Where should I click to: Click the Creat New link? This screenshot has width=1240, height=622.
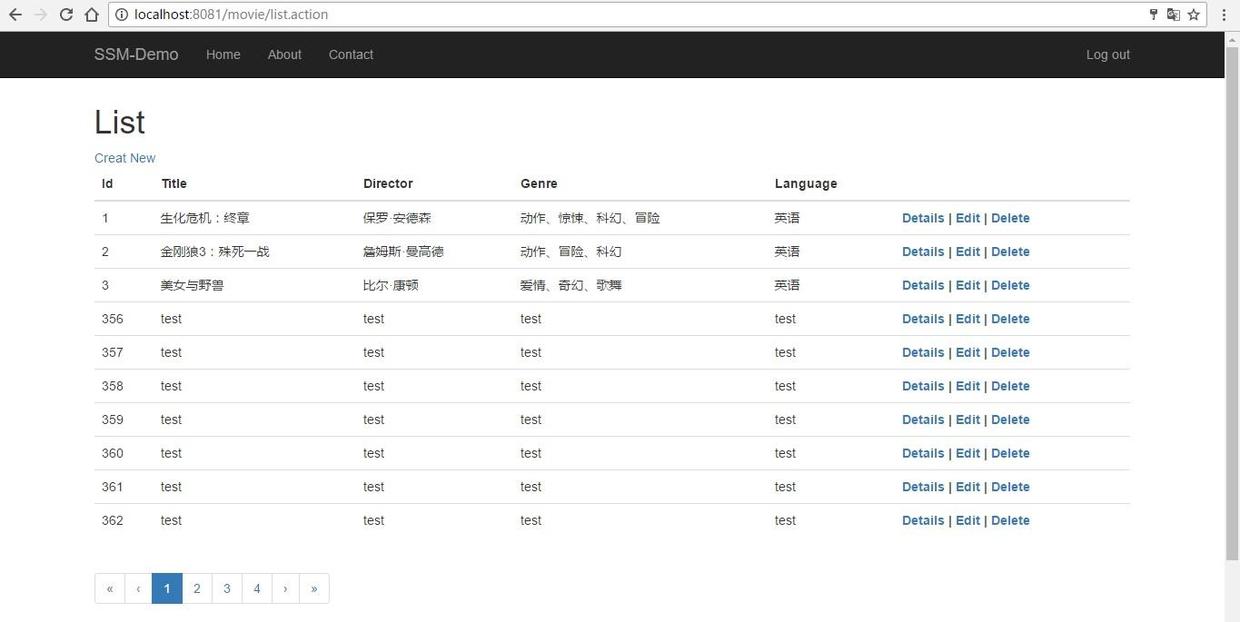125,158
